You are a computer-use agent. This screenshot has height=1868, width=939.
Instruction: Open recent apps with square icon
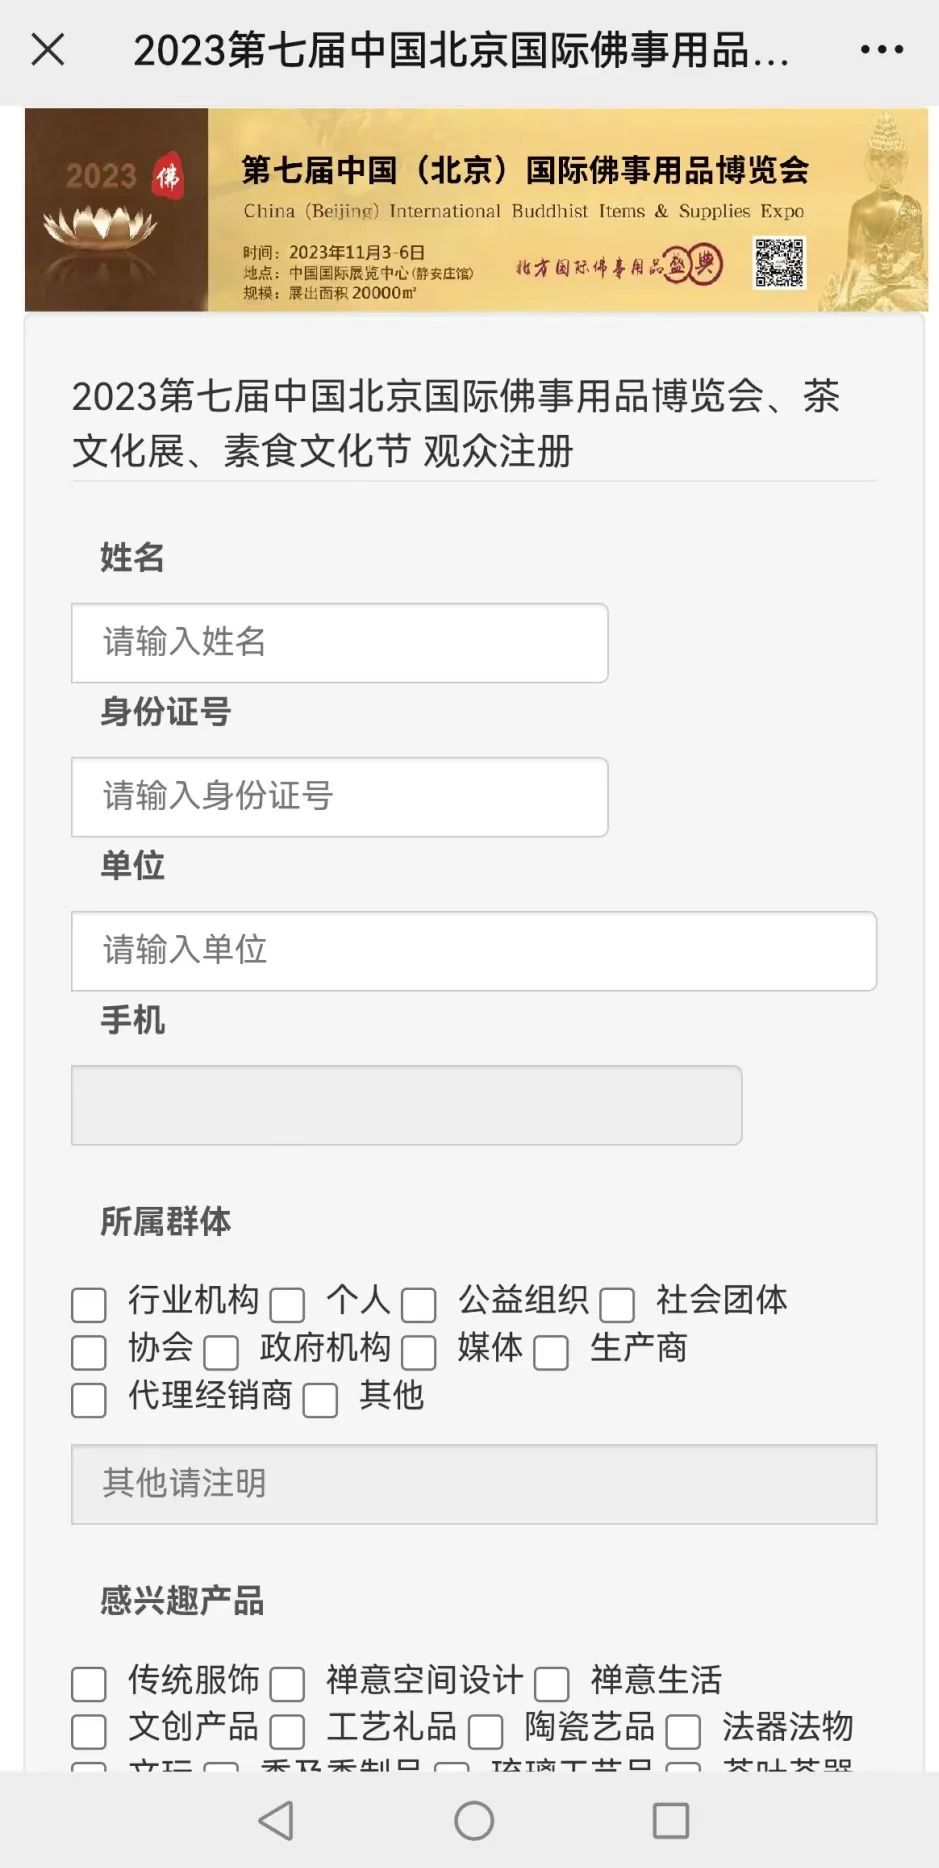coord(670,1821)
